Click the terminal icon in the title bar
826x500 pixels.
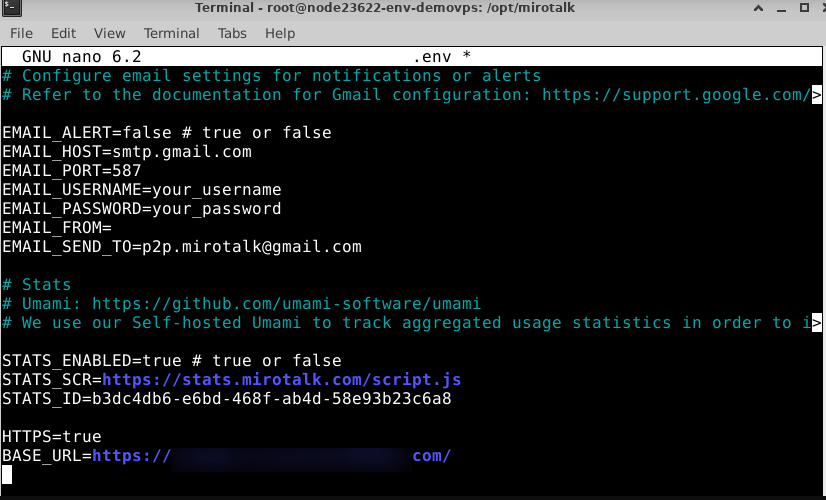coord(12,10)
